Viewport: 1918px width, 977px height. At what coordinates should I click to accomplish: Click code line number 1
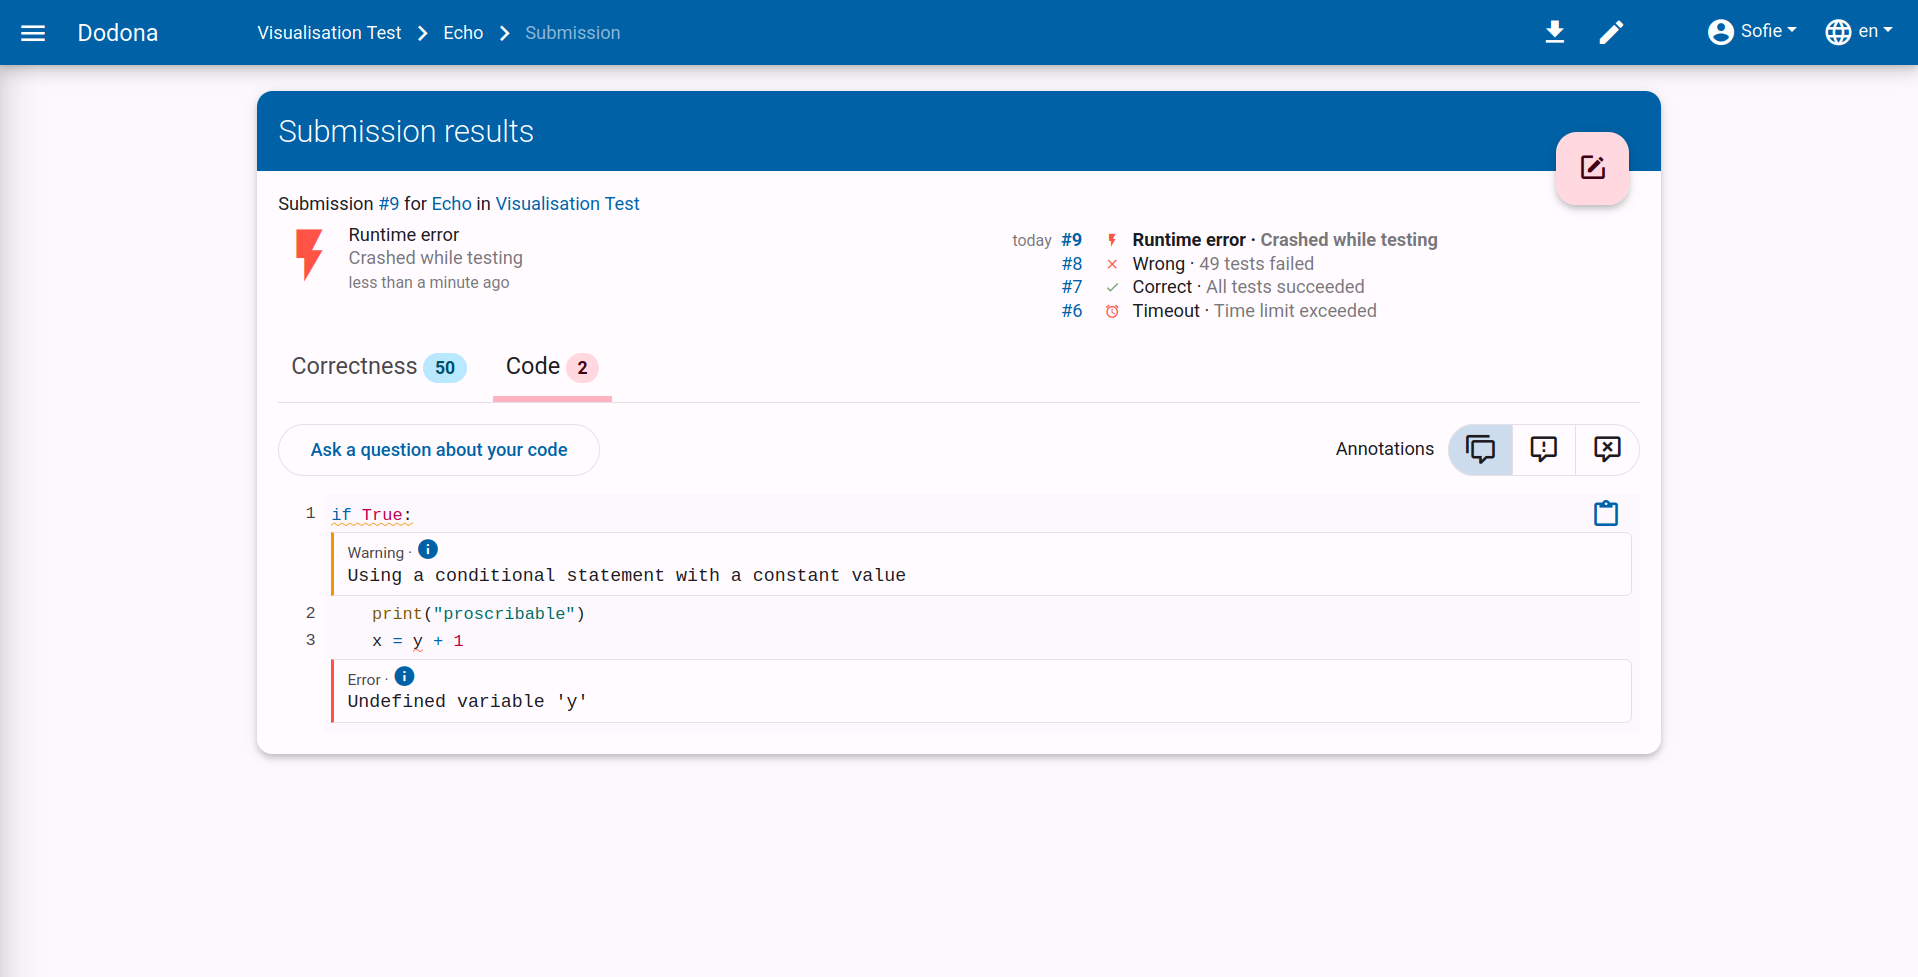tap(310, 513)
